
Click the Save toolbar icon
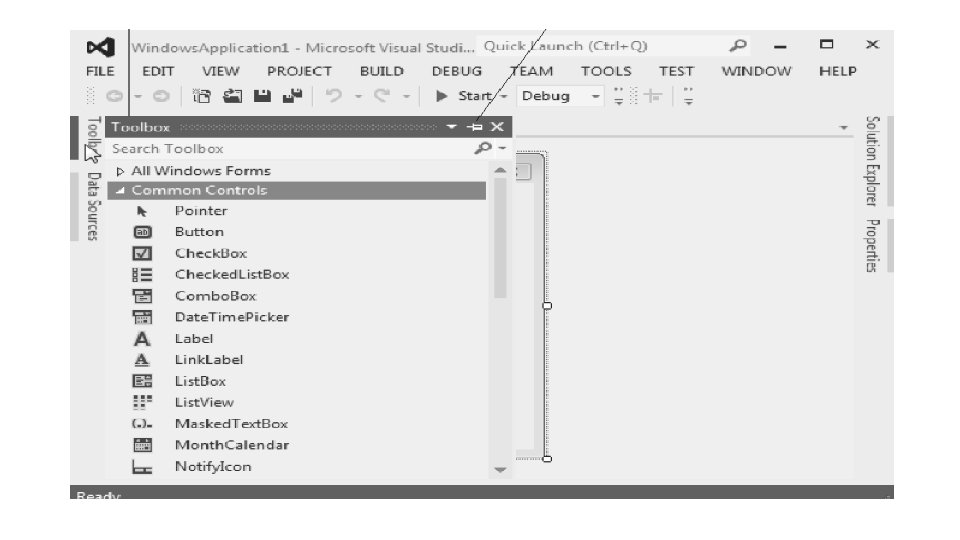coord(263,96)
